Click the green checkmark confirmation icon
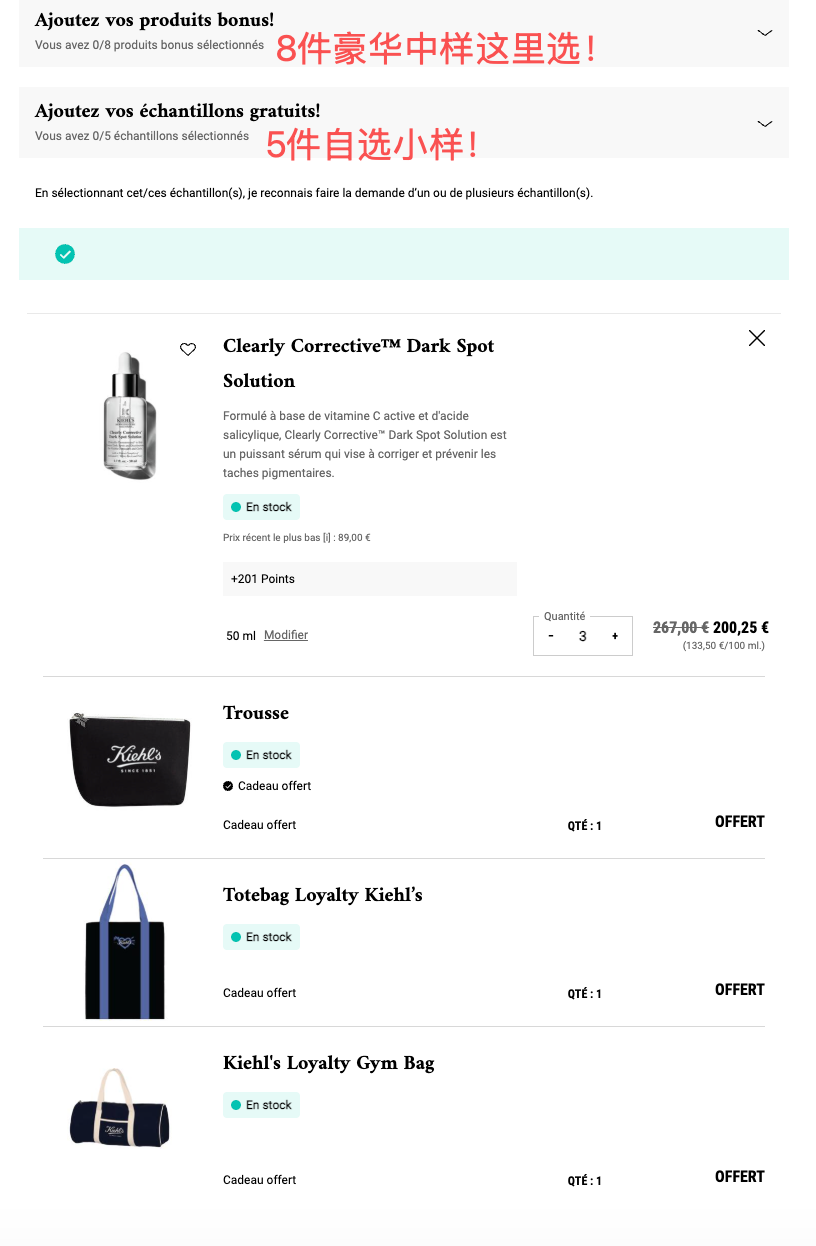The height and width of the screenshot is (1246, 816). point(65,254)
